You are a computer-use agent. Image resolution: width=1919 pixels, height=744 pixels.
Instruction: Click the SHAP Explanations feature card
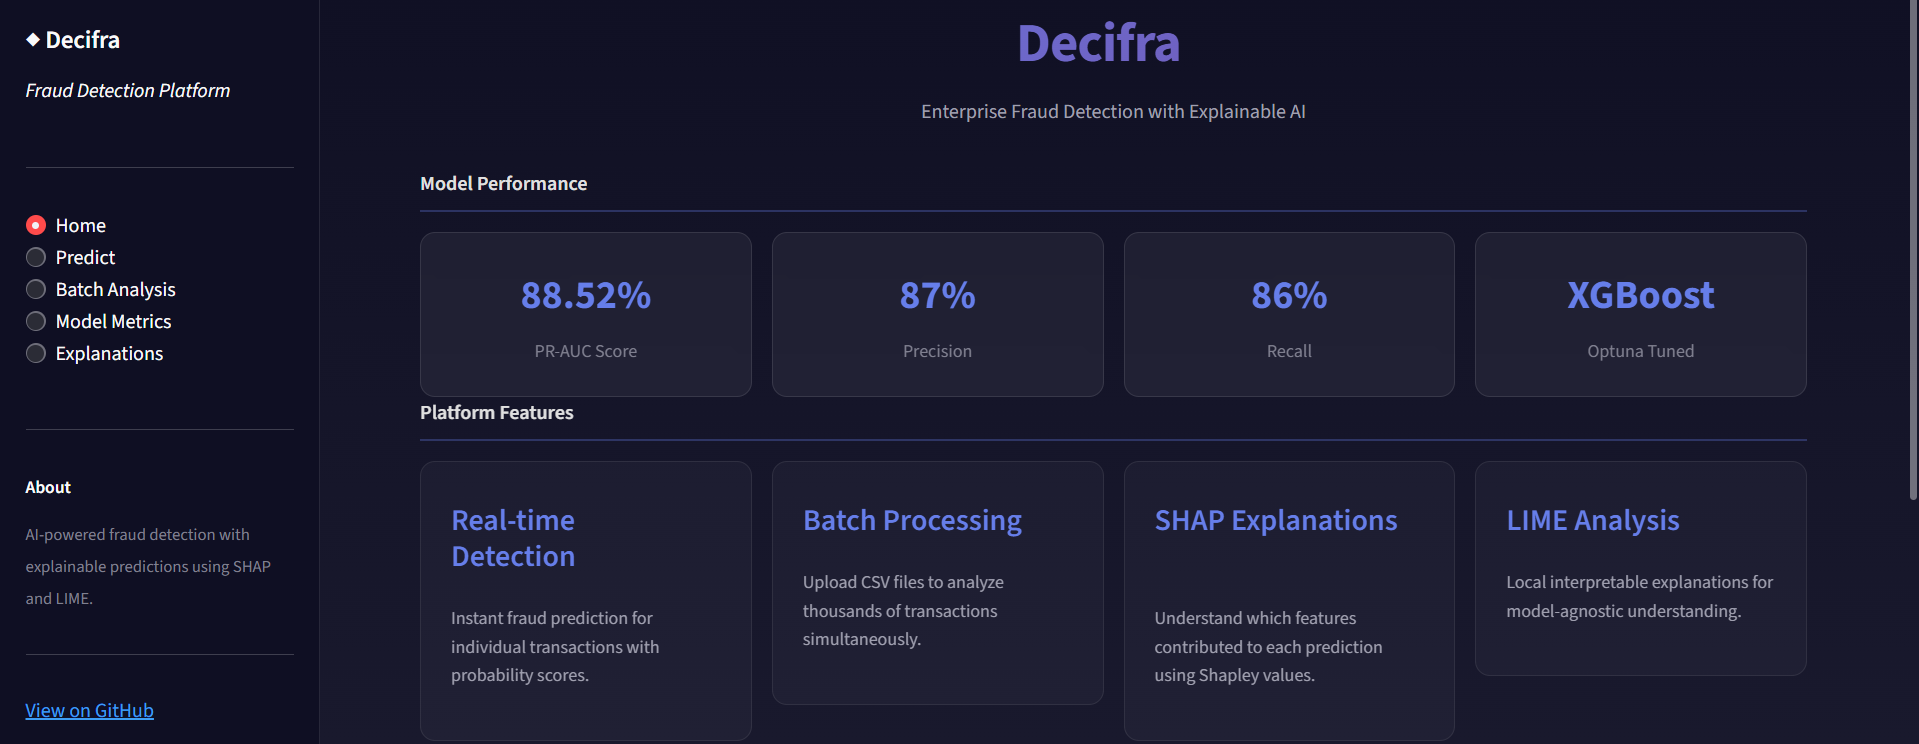1289,598
